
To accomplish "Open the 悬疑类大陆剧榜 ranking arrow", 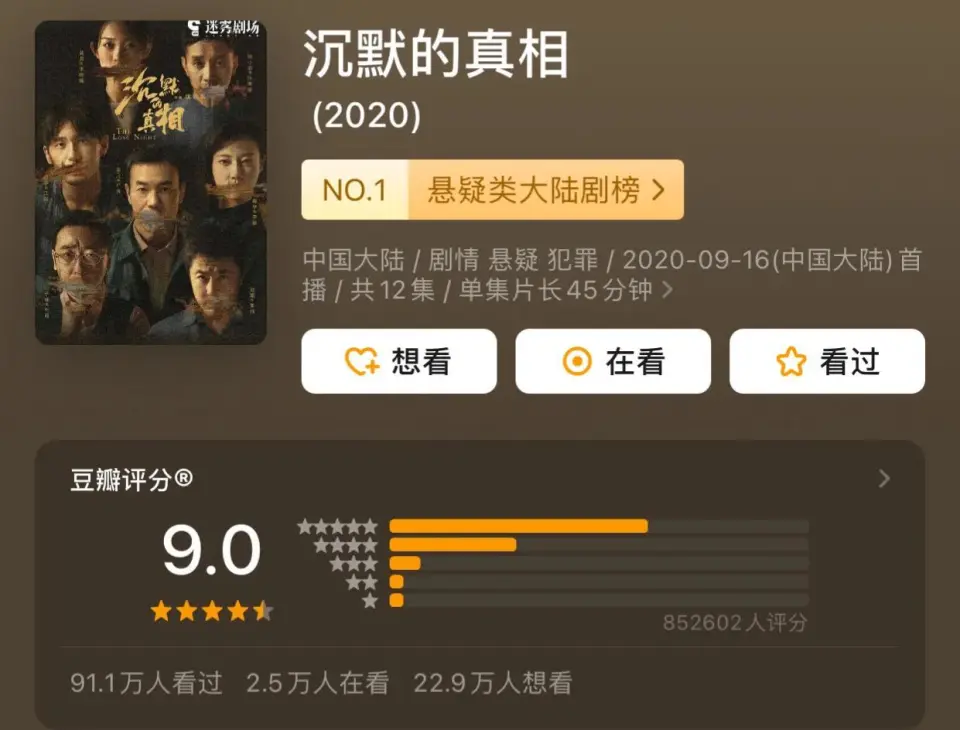I will [x=658, y=190].
